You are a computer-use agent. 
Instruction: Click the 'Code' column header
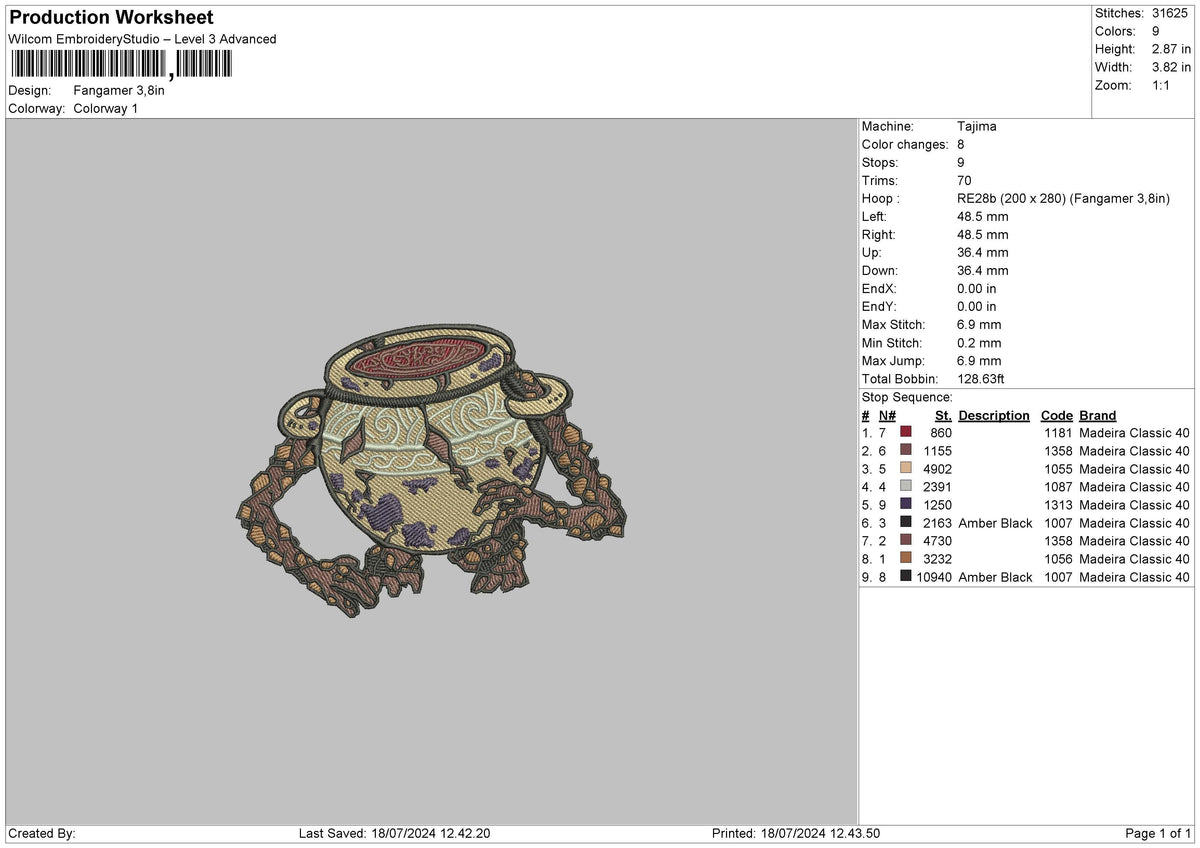pyautogui.click(x=1056, y=415)
